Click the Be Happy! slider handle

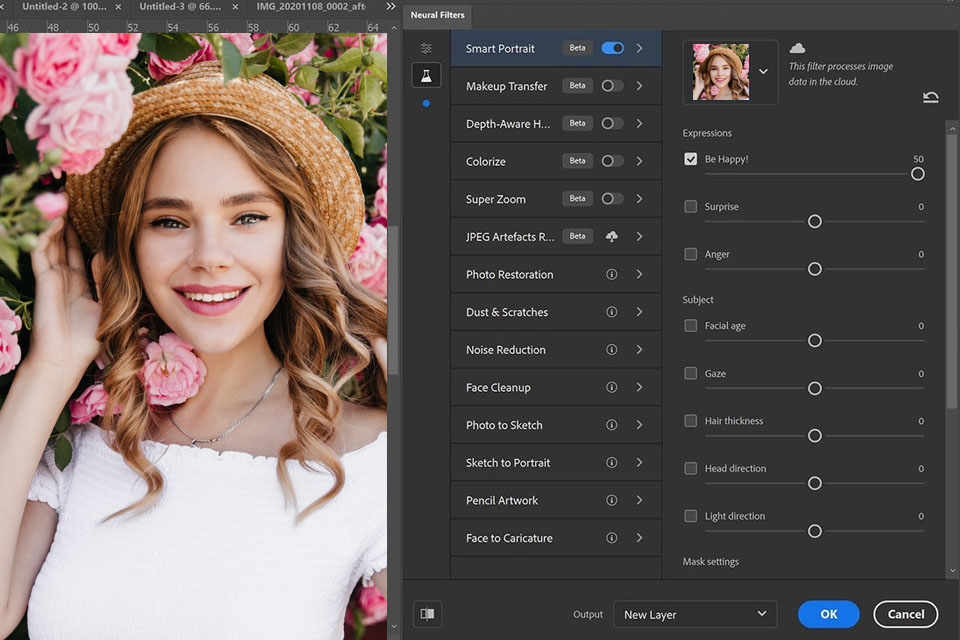(x=917, y=174)
